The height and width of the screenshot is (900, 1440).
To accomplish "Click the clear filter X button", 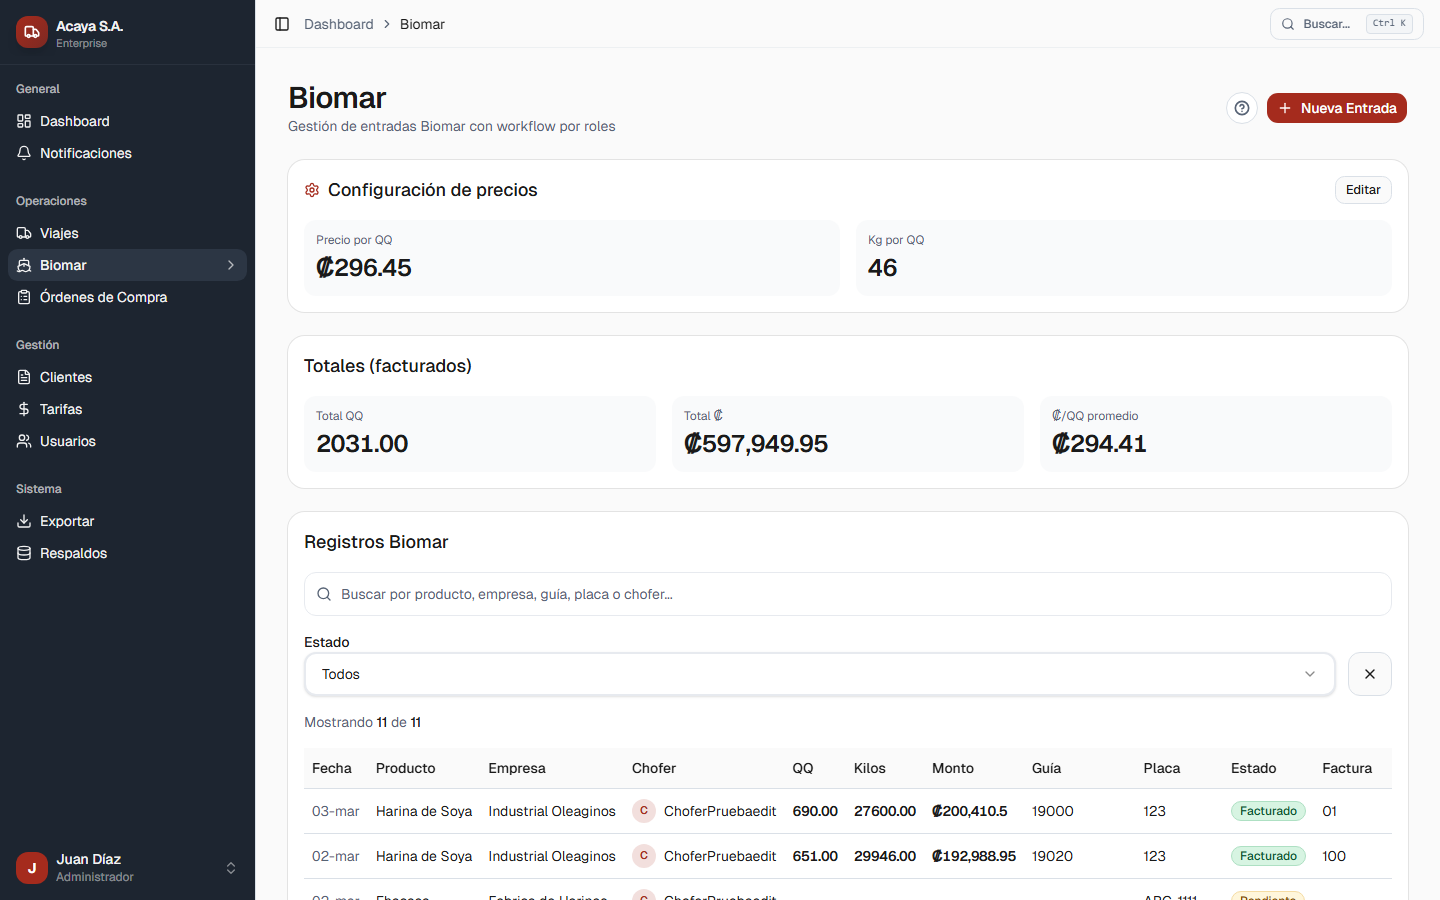I will 1369,674.
